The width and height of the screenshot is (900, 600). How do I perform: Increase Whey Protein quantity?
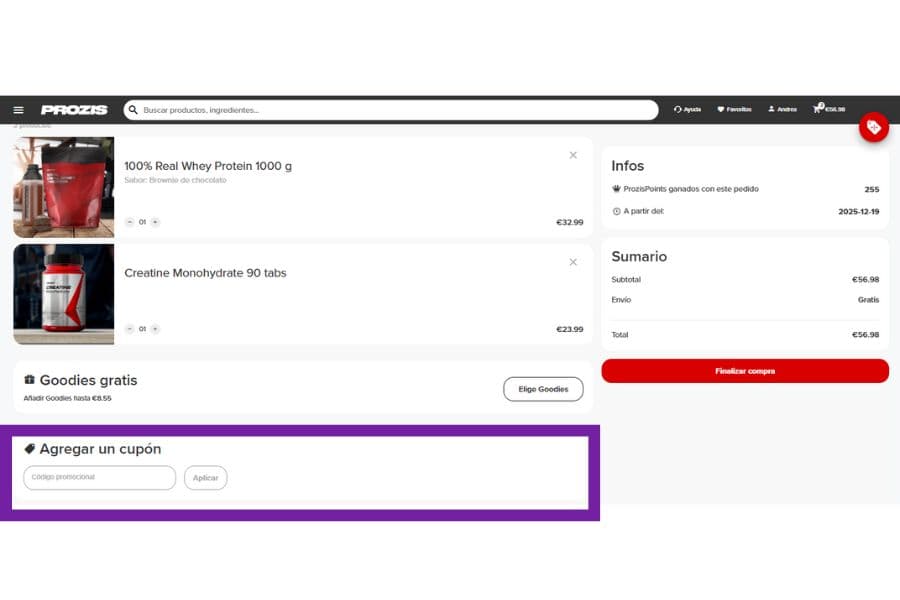[x=155, y=222]
